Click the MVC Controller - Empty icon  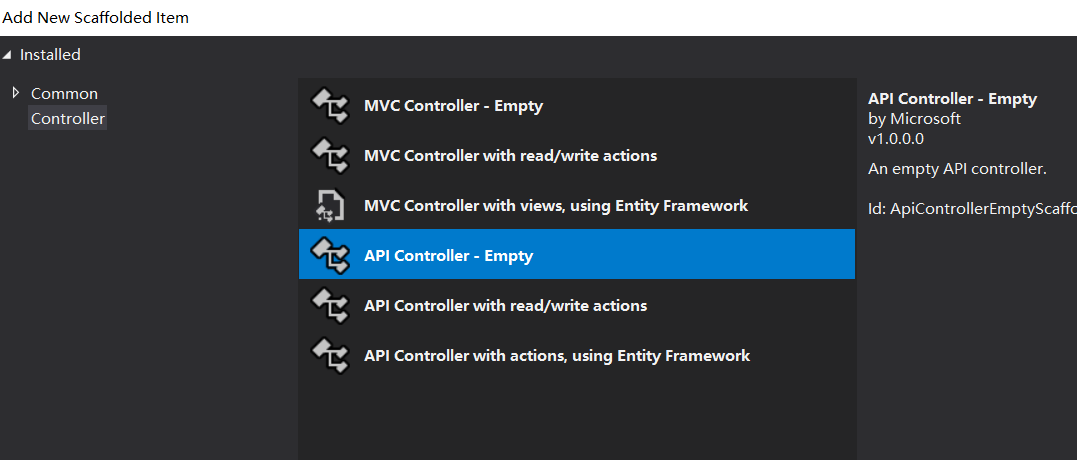(x=330, y=106)
